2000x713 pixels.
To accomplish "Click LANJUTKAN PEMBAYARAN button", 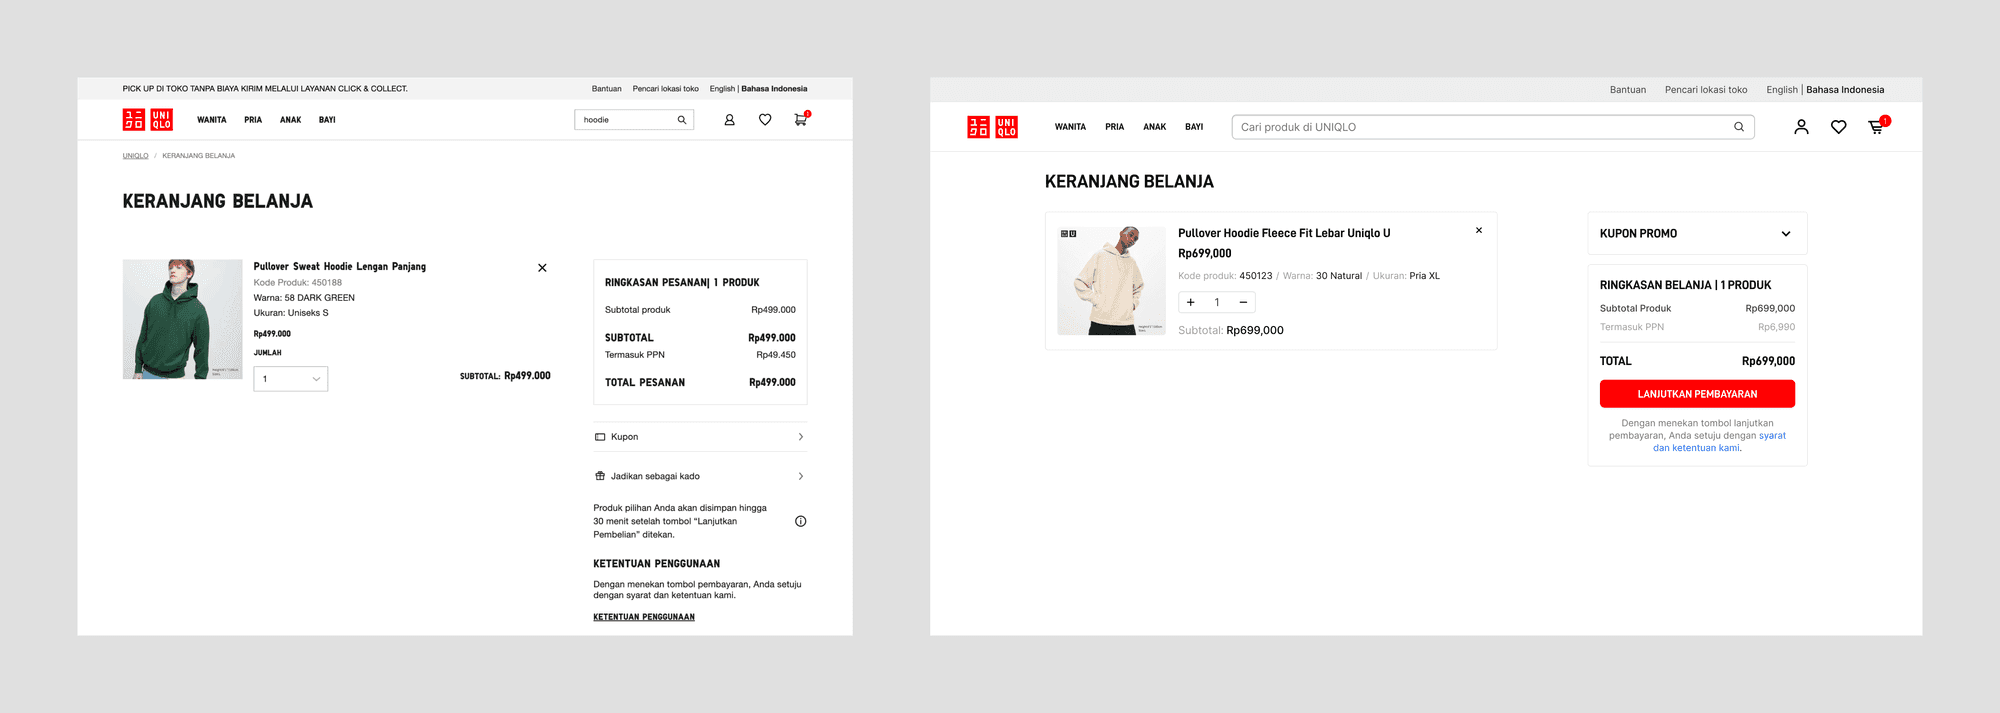I will click(x=1697, y=394).
